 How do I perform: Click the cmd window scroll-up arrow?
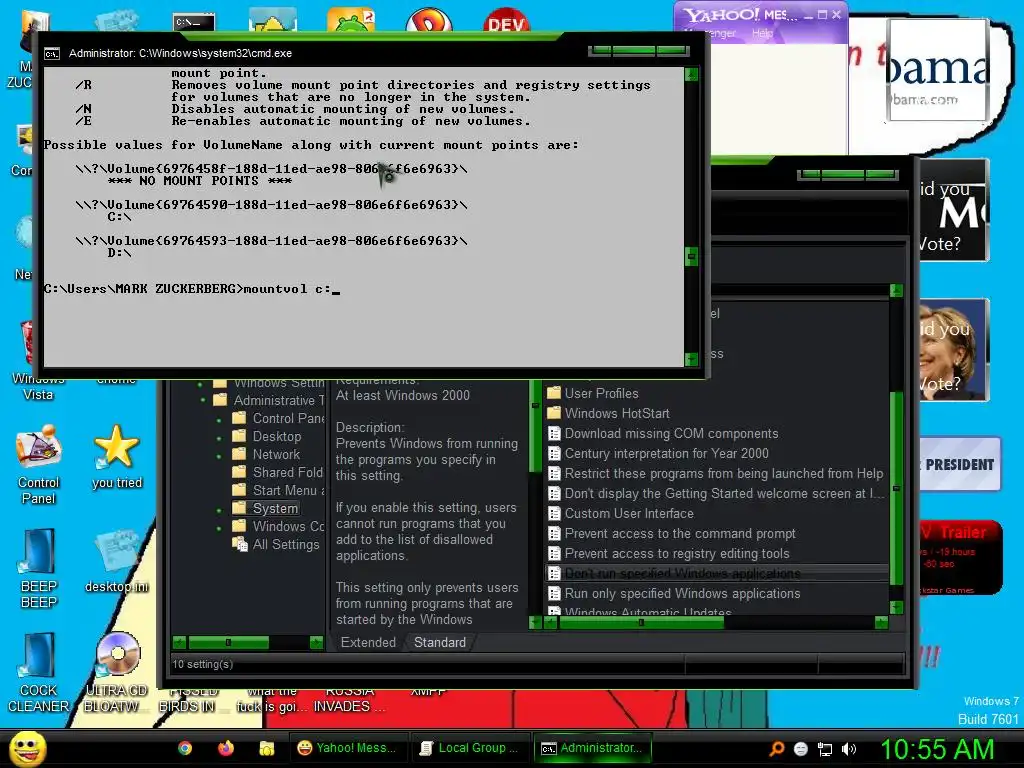pyautogui.click(x=692, y=74)
